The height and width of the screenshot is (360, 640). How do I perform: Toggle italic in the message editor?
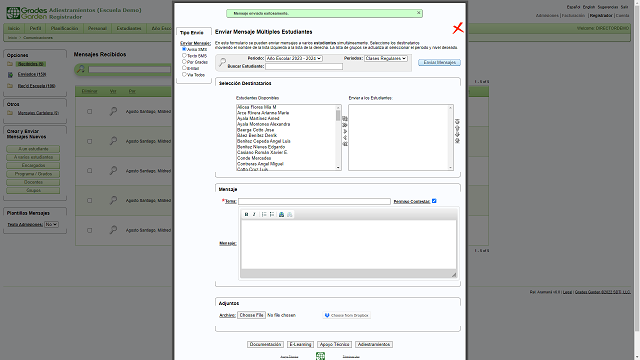click(x=254, y=214)
